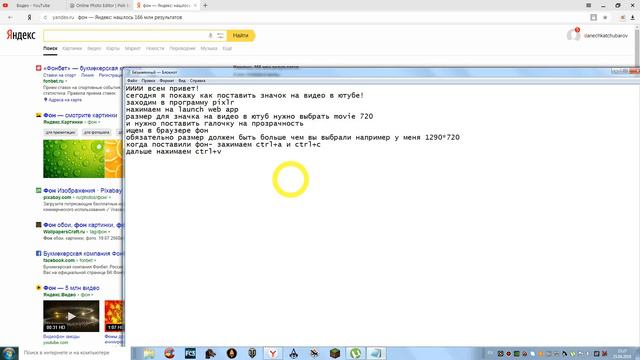Open browser downloads arrow icon
This screenshot has width=640, height=360.
click(x=633, y=18)
